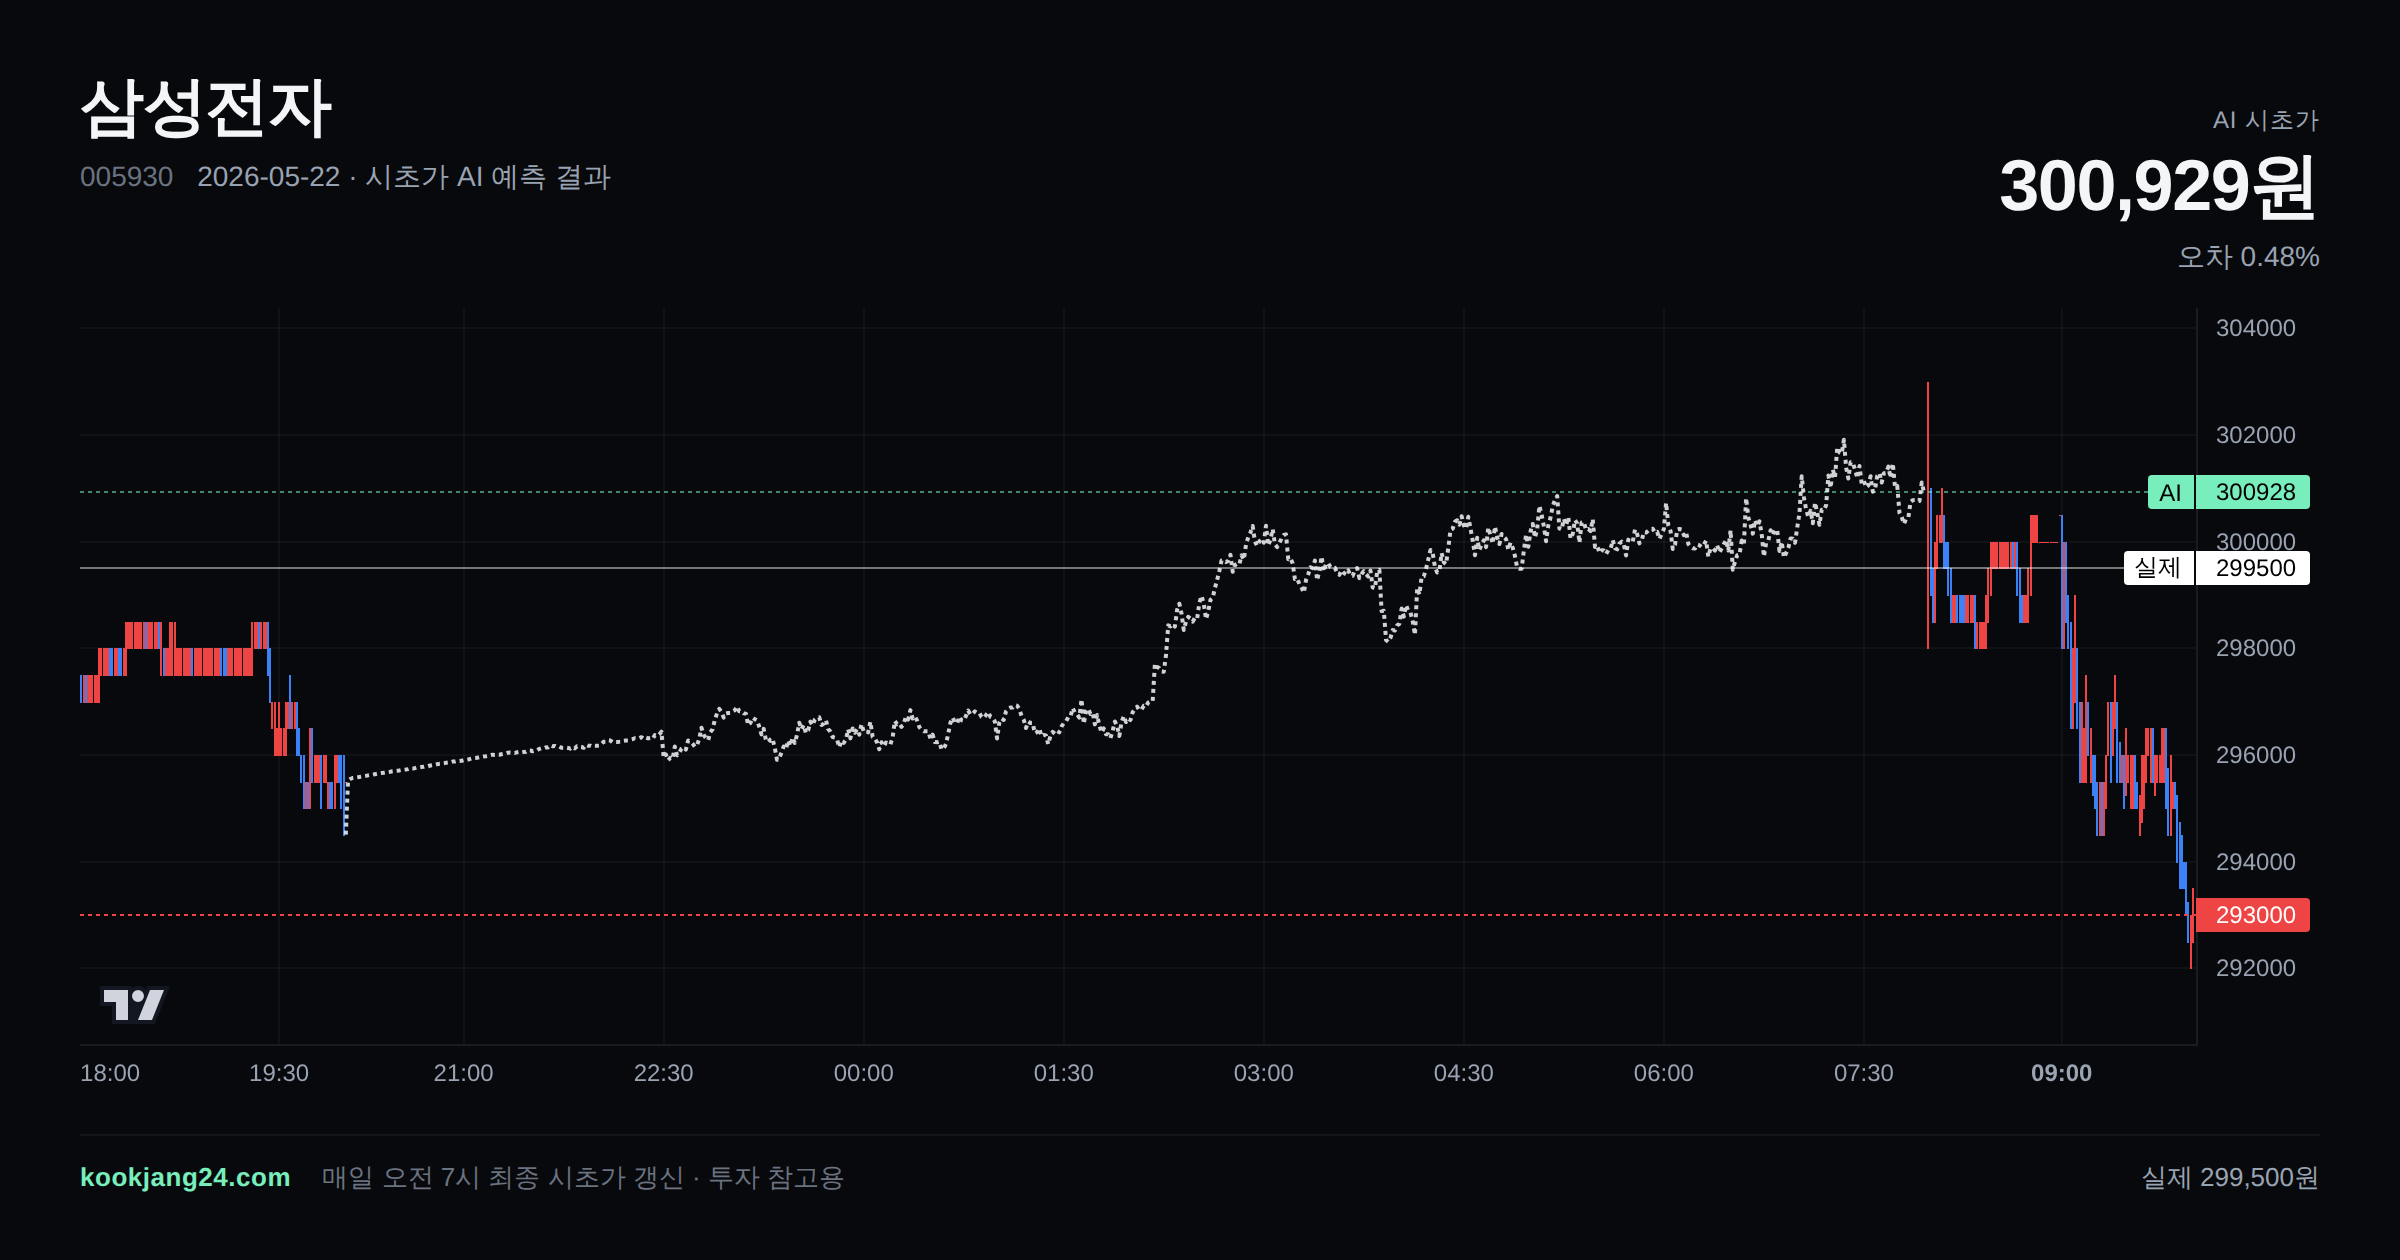Click the 299500 actual price label
Viewport: 2400px width, 1260px height.
[x=2253, y=568]
